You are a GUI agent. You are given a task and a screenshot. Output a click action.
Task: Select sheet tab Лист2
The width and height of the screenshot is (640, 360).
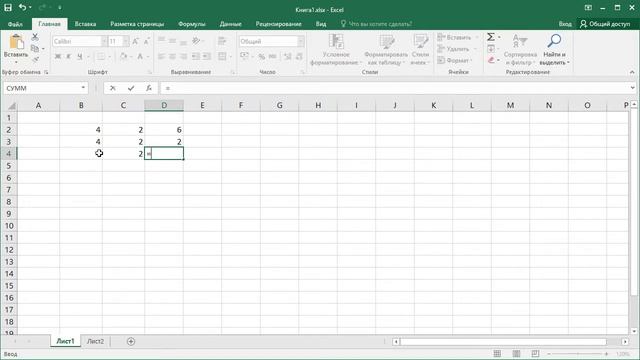96,341
